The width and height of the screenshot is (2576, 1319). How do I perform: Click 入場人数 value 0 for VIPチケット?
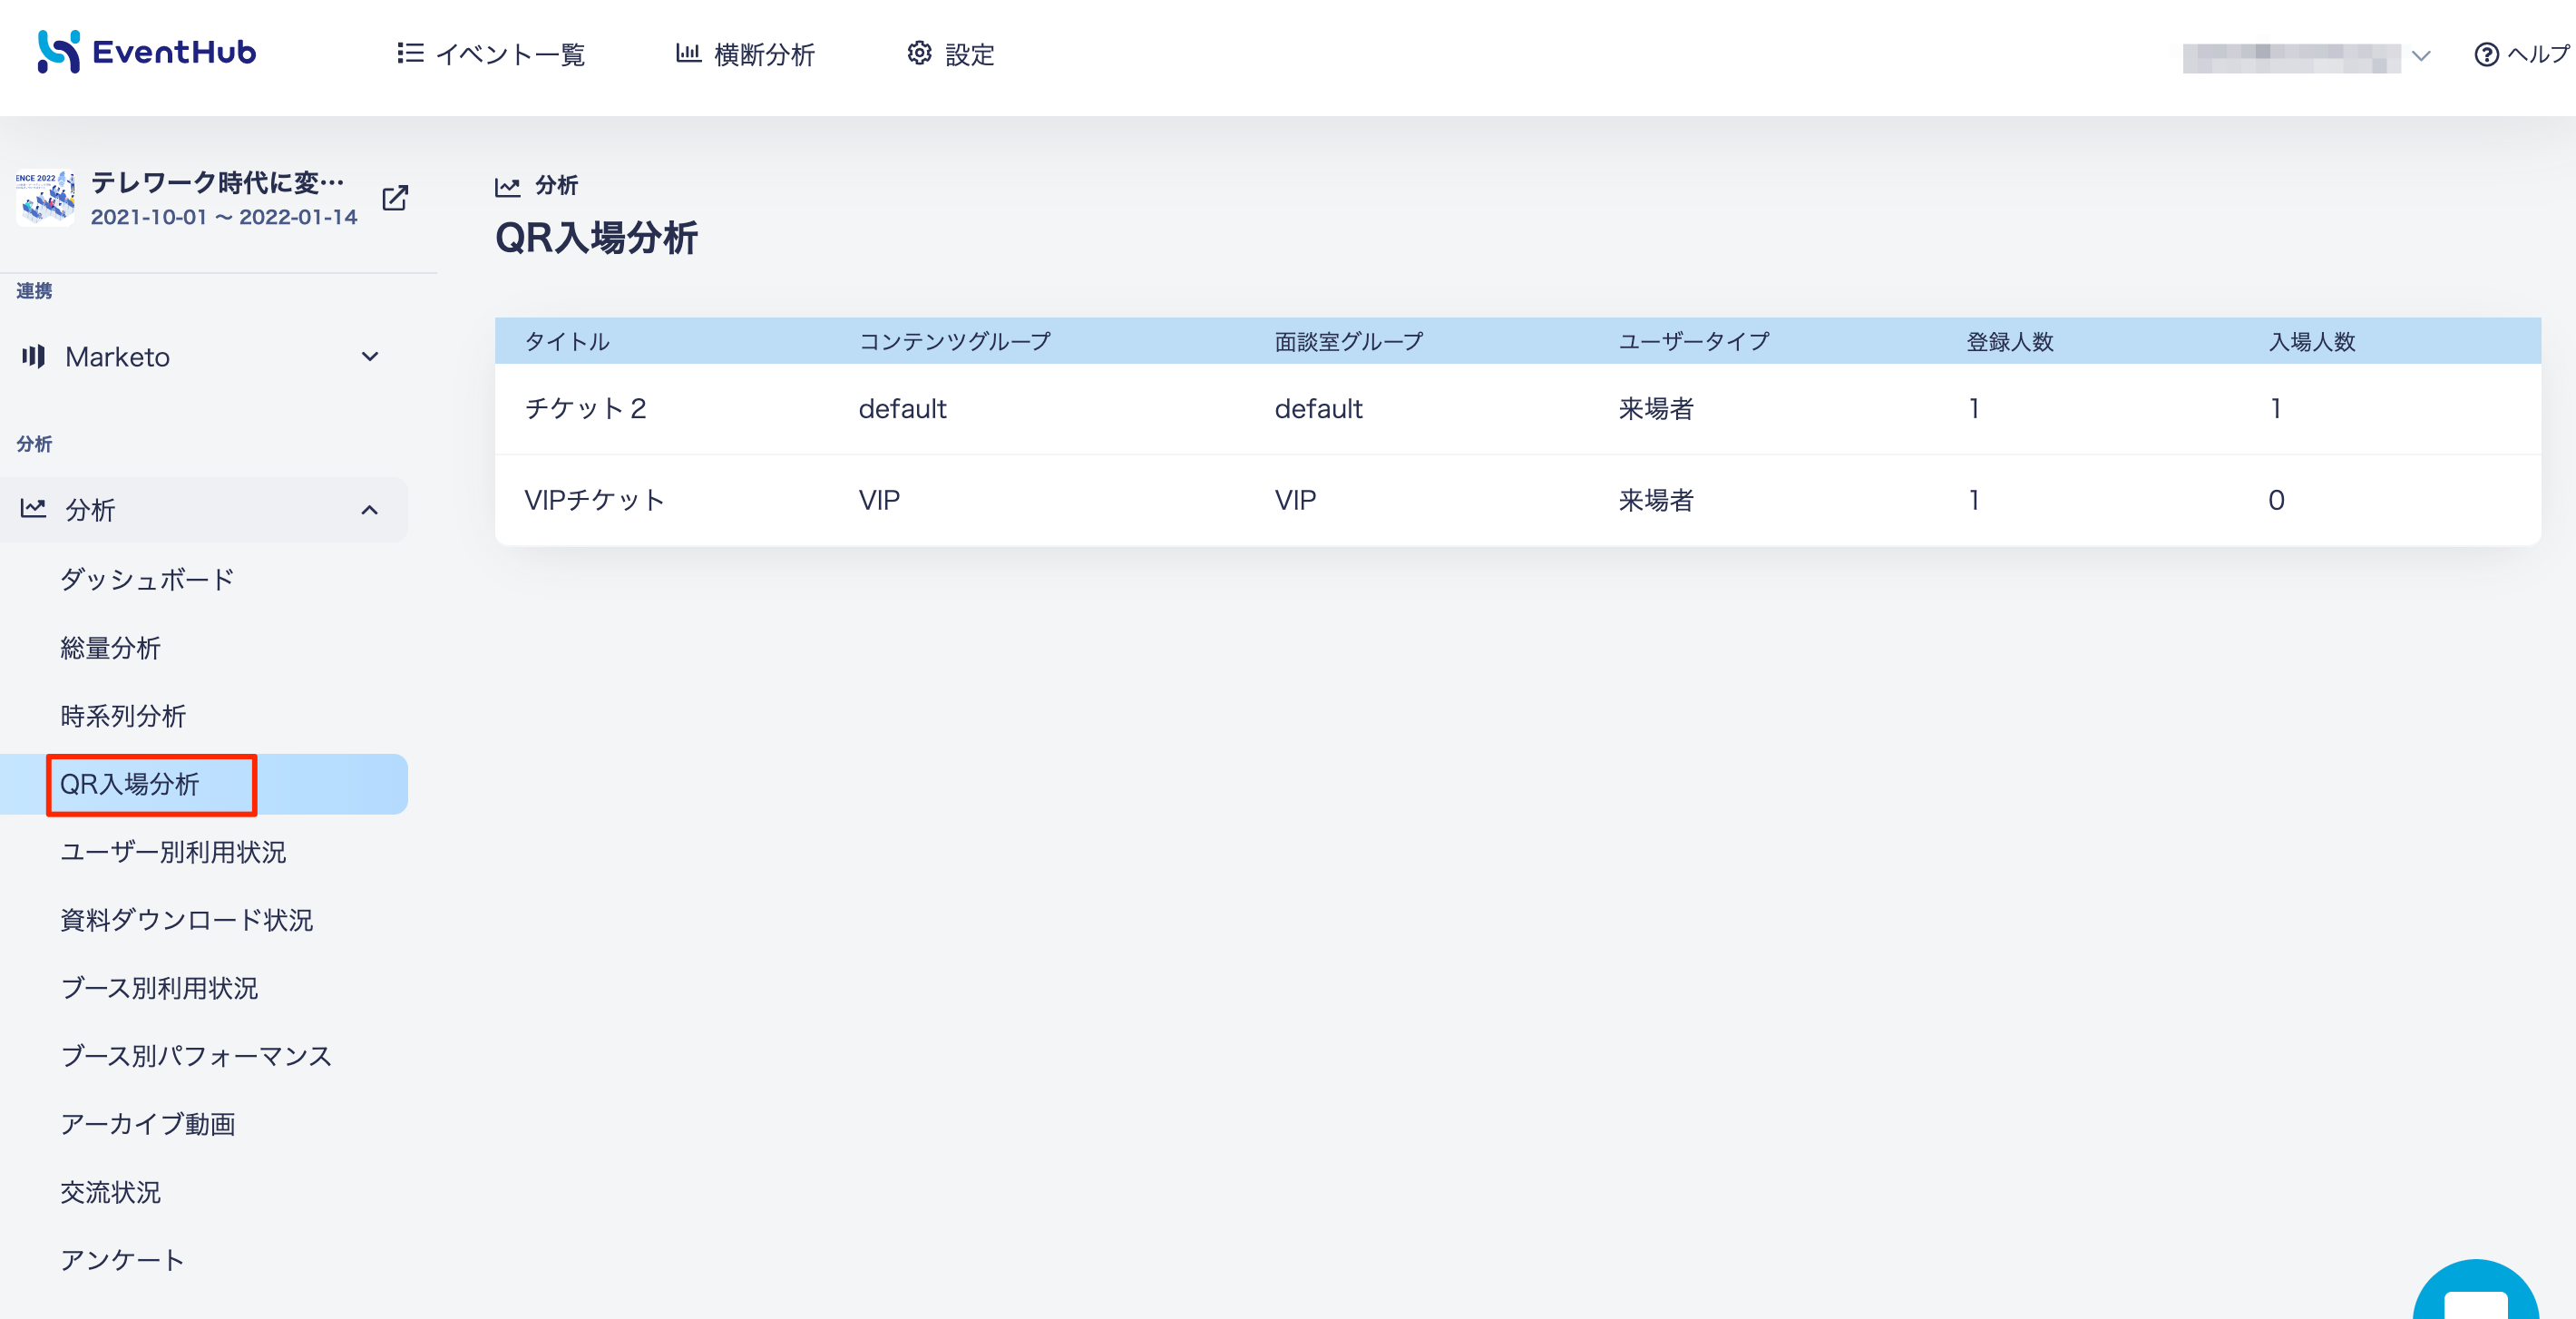pos(2276,500)
